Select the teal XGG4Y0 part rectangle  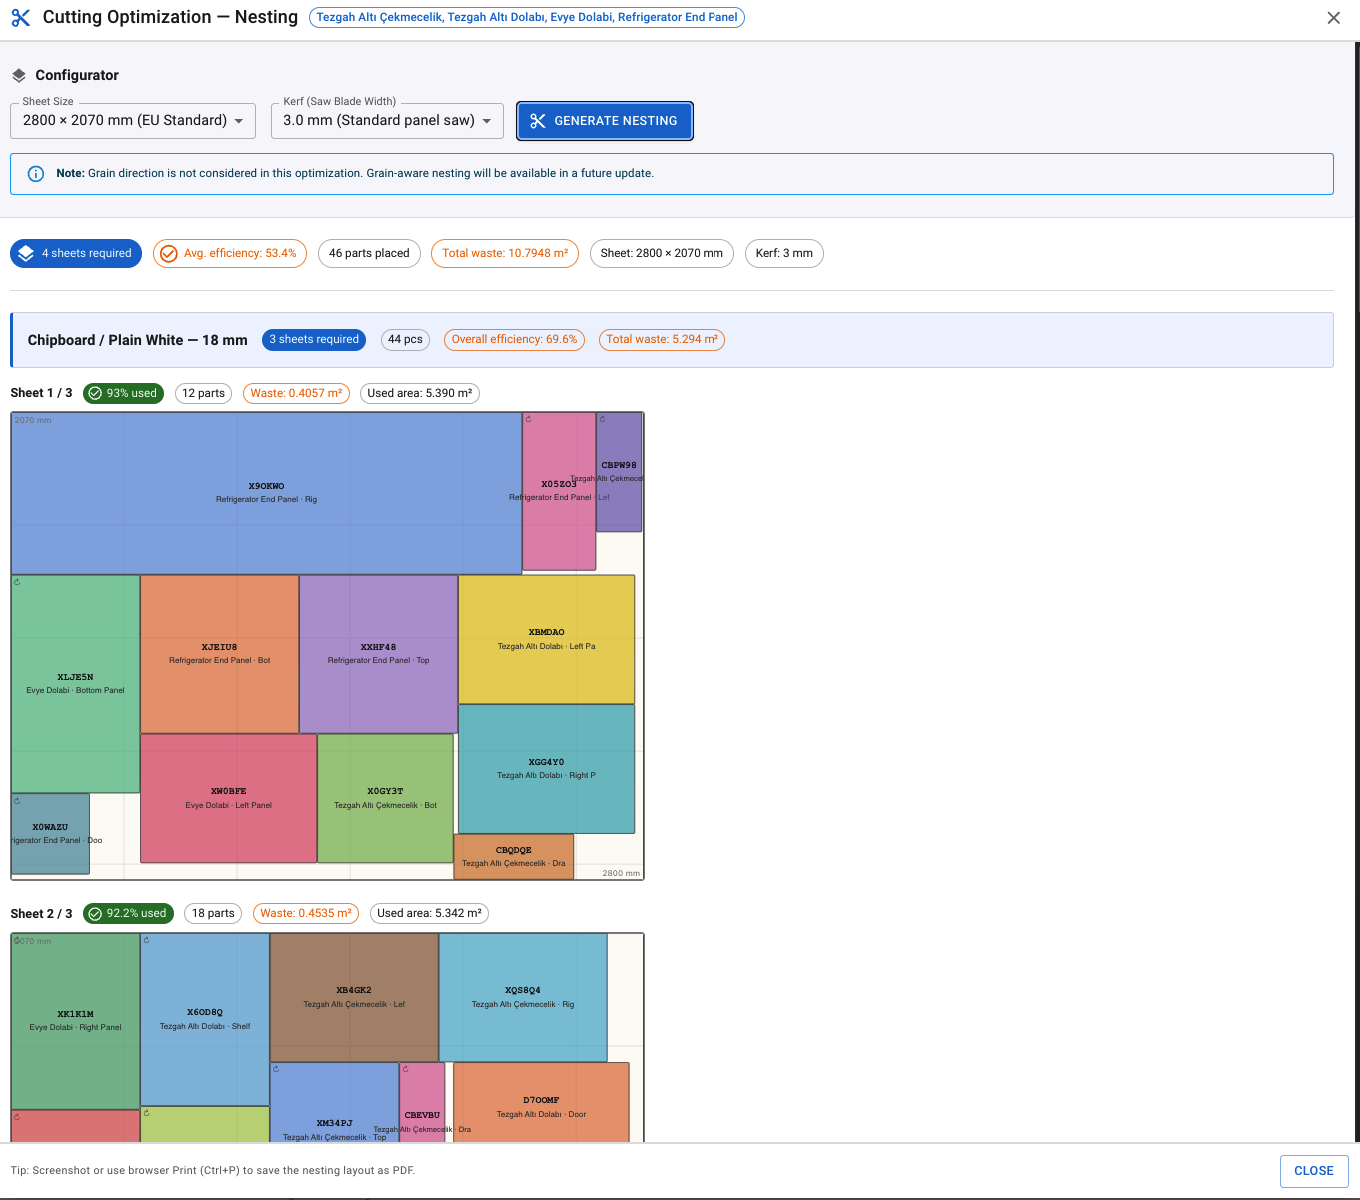tap(547, 769)
